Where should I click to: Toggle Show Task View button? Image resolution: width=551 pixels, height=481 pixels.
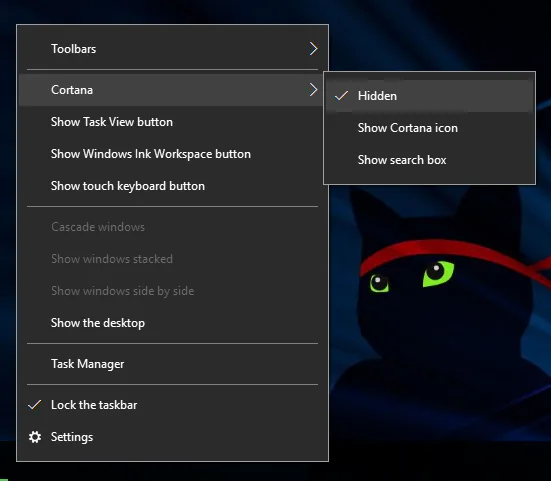173,122
